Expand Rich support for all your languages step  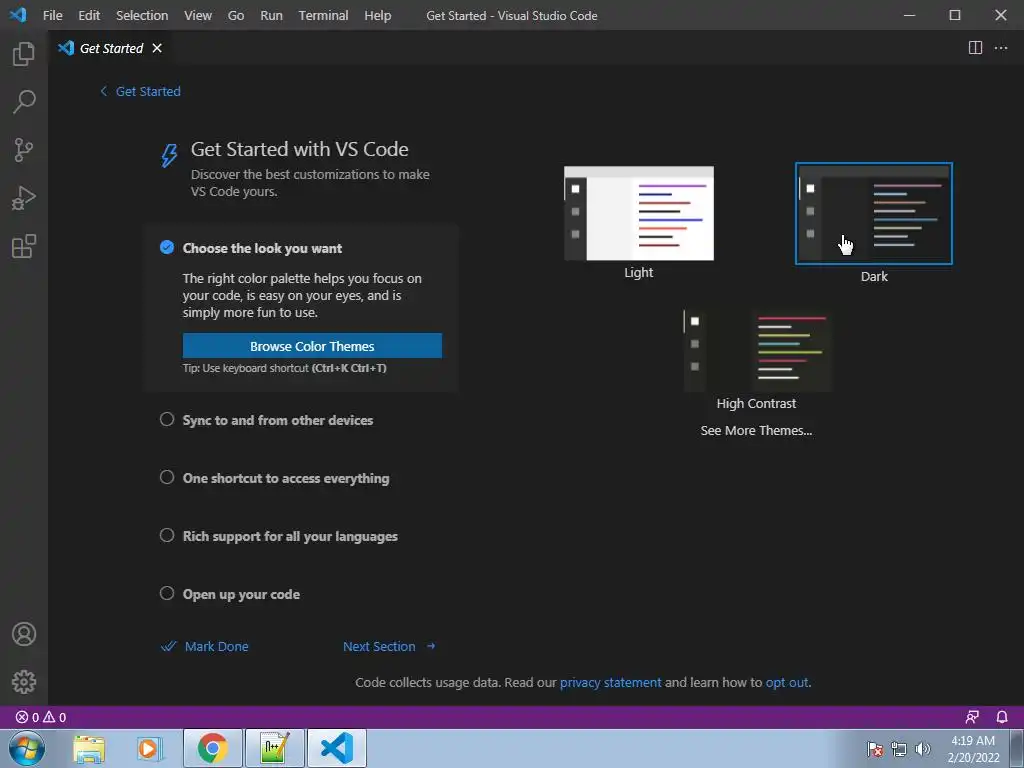point(290,537)
